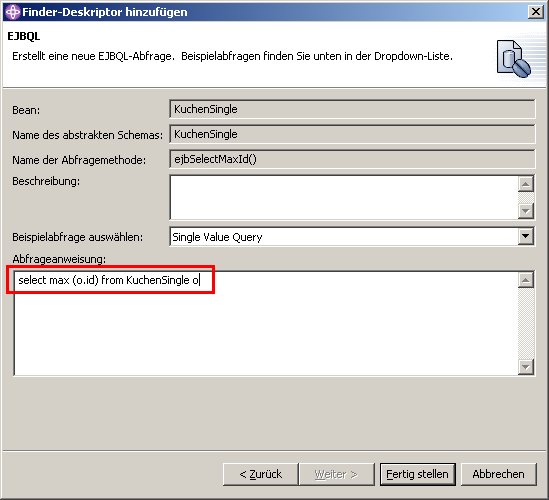Go back with the Zurück button

[x=260, y=474]
